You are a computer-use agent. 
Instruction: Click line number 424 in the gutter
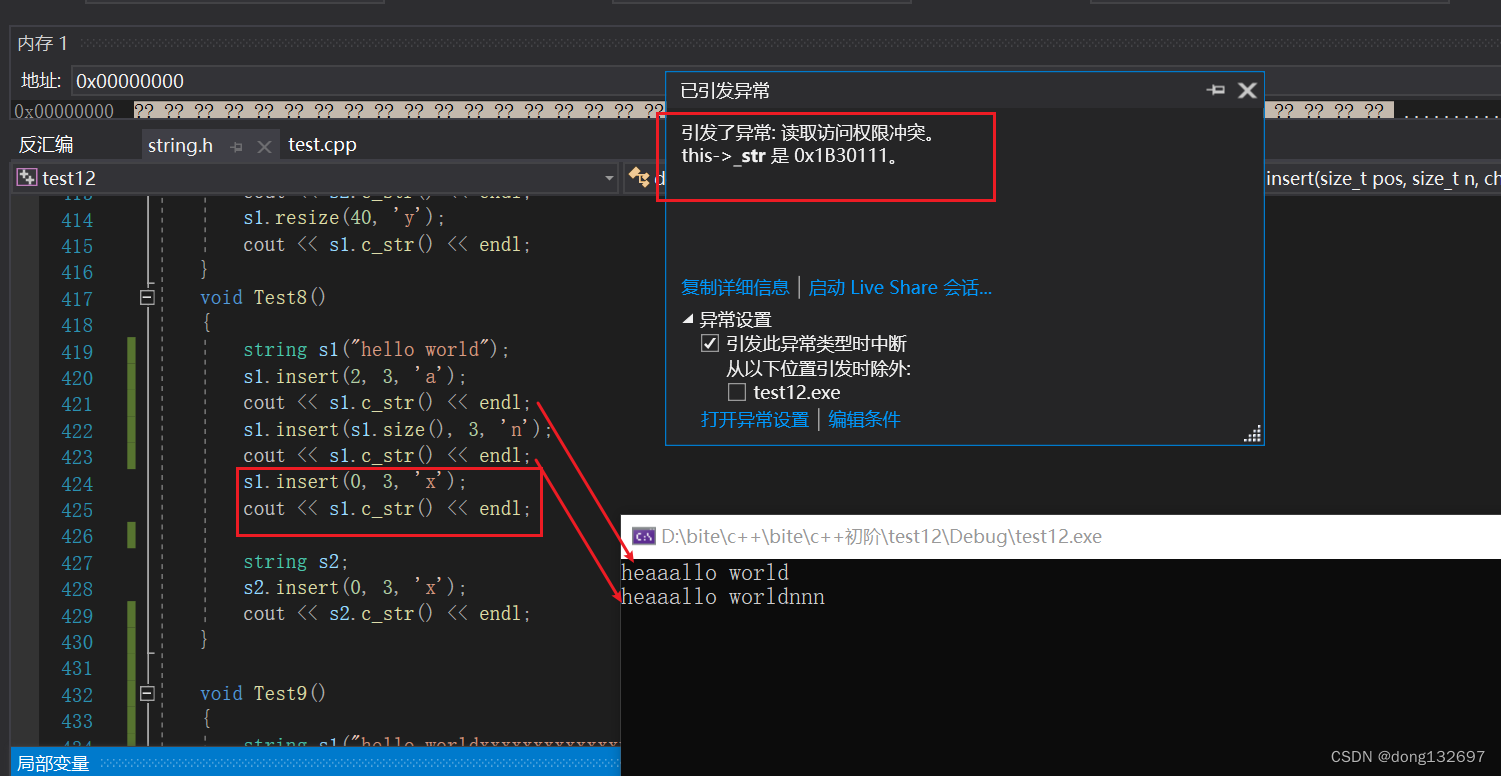(x=76, y=484)
